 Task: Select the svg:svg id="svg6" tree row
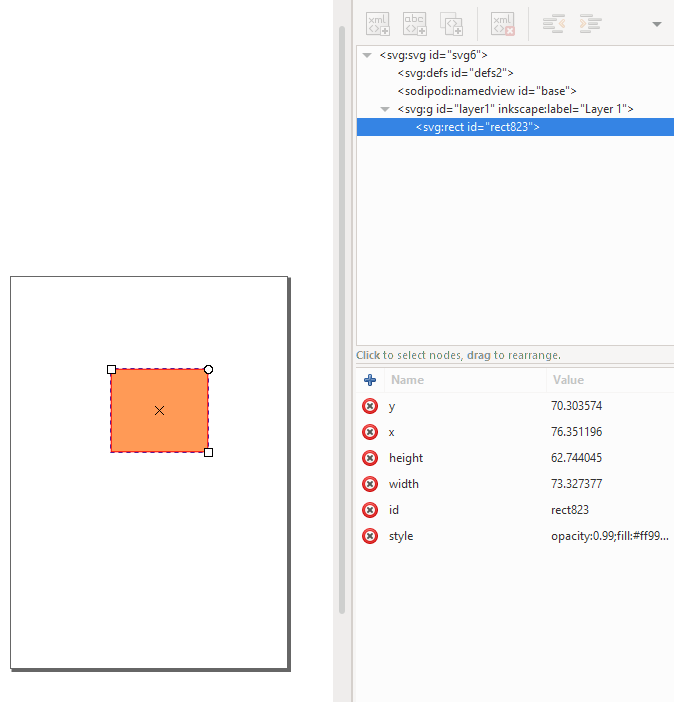pyautogui.click(x=515, y=55)
